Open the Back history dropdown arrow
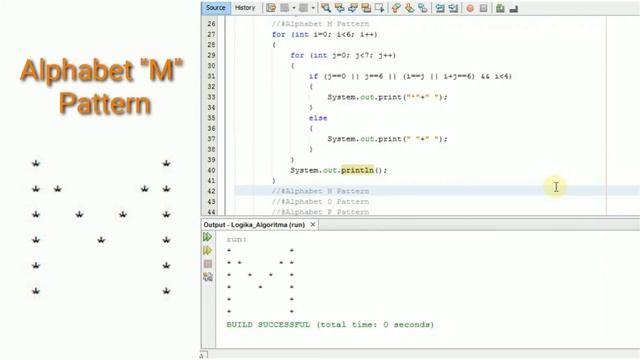Viewport: 640px width, 360px height. (293, 8)
